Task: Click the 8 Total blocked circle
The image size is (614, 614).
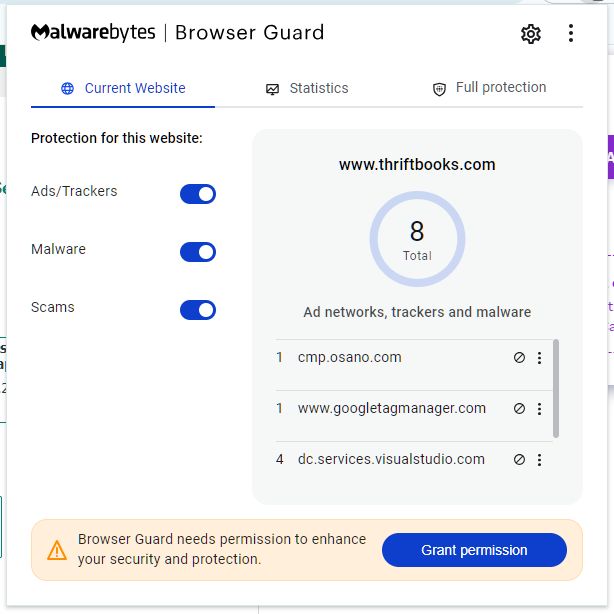Action: click(x=417, y=239)
